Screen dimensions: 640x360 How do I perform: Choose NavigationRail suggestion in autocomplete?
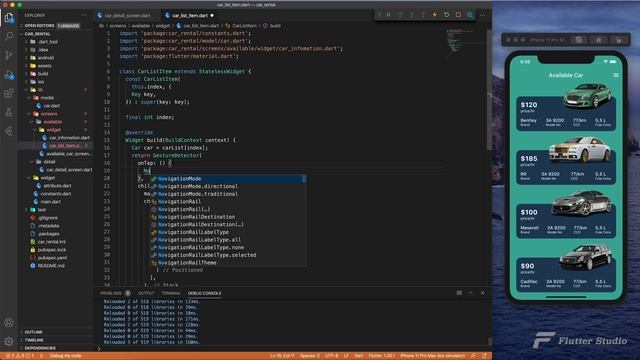pyautogui.click(x=228, y=202)
